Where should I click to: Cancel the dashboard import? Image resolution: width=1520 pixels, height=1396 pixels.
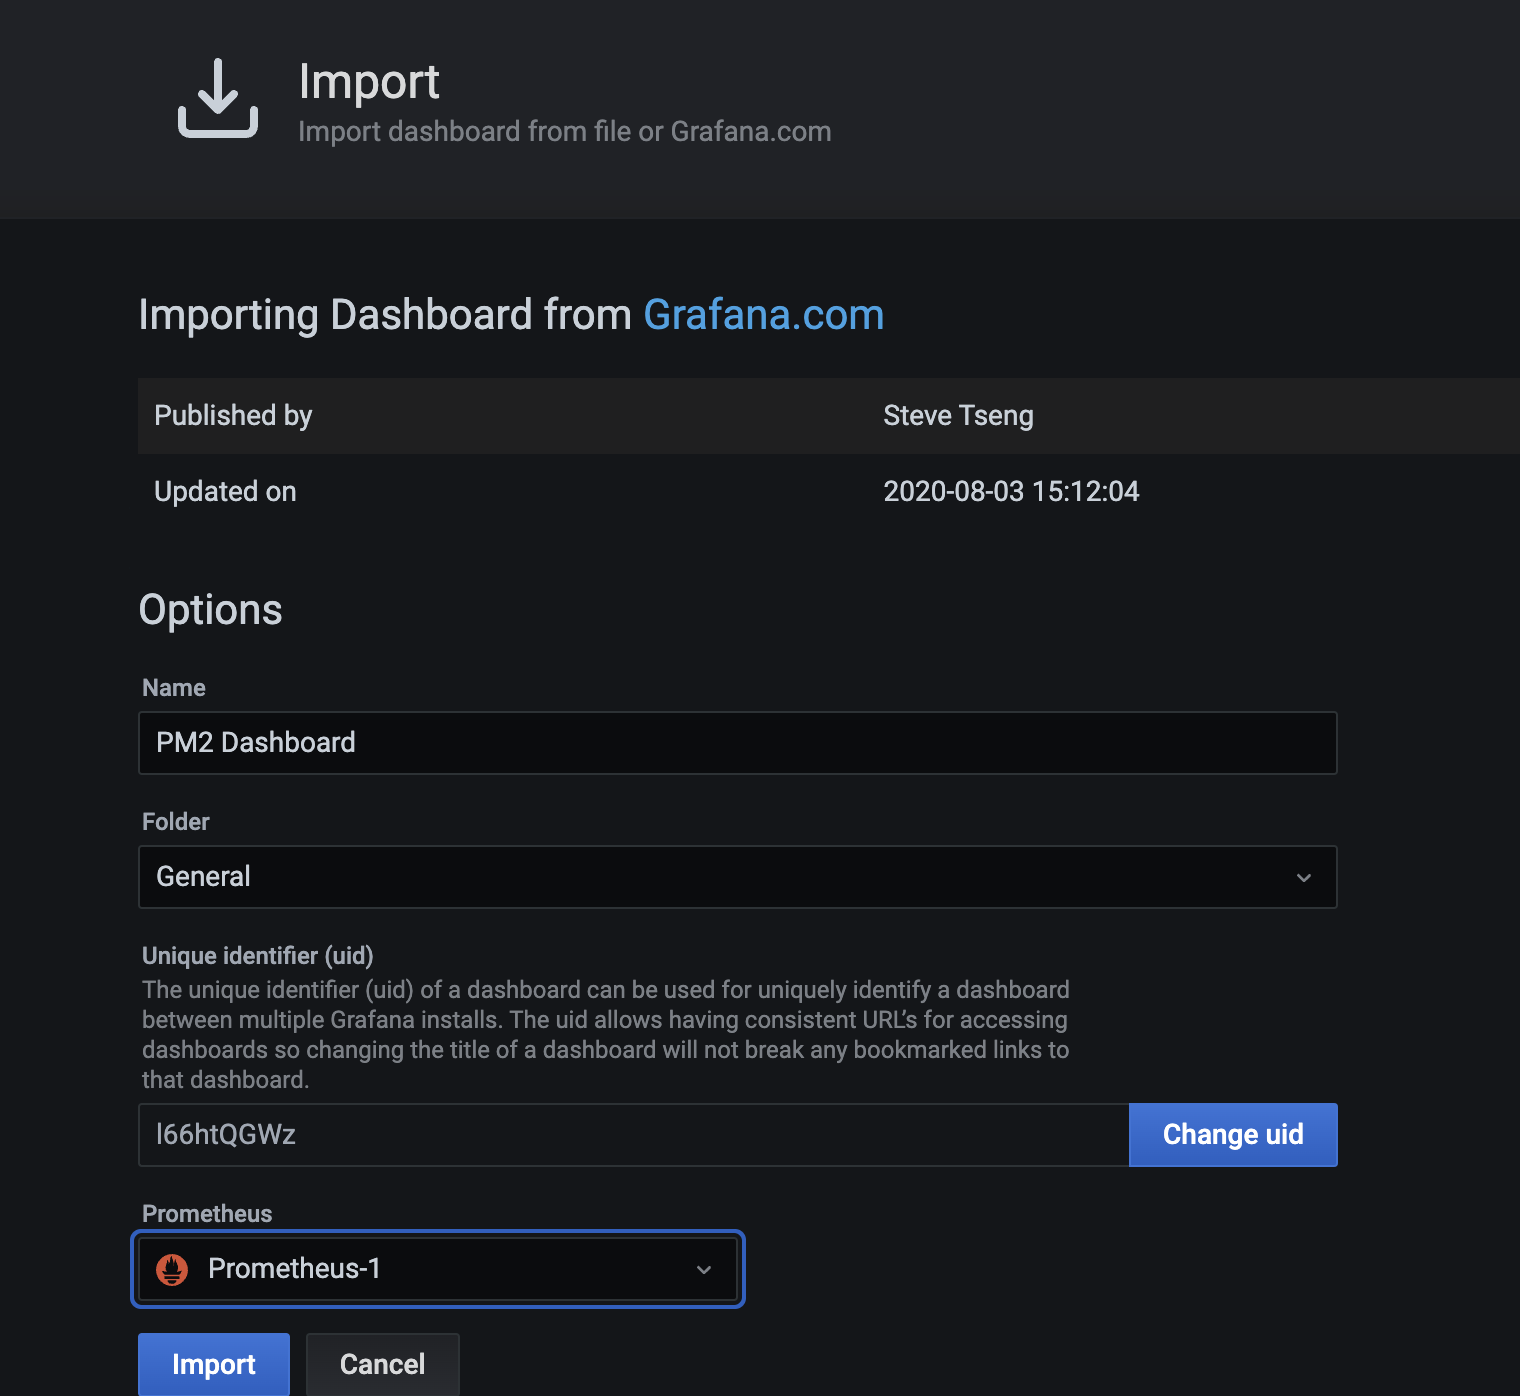(x=383, y=1364)
